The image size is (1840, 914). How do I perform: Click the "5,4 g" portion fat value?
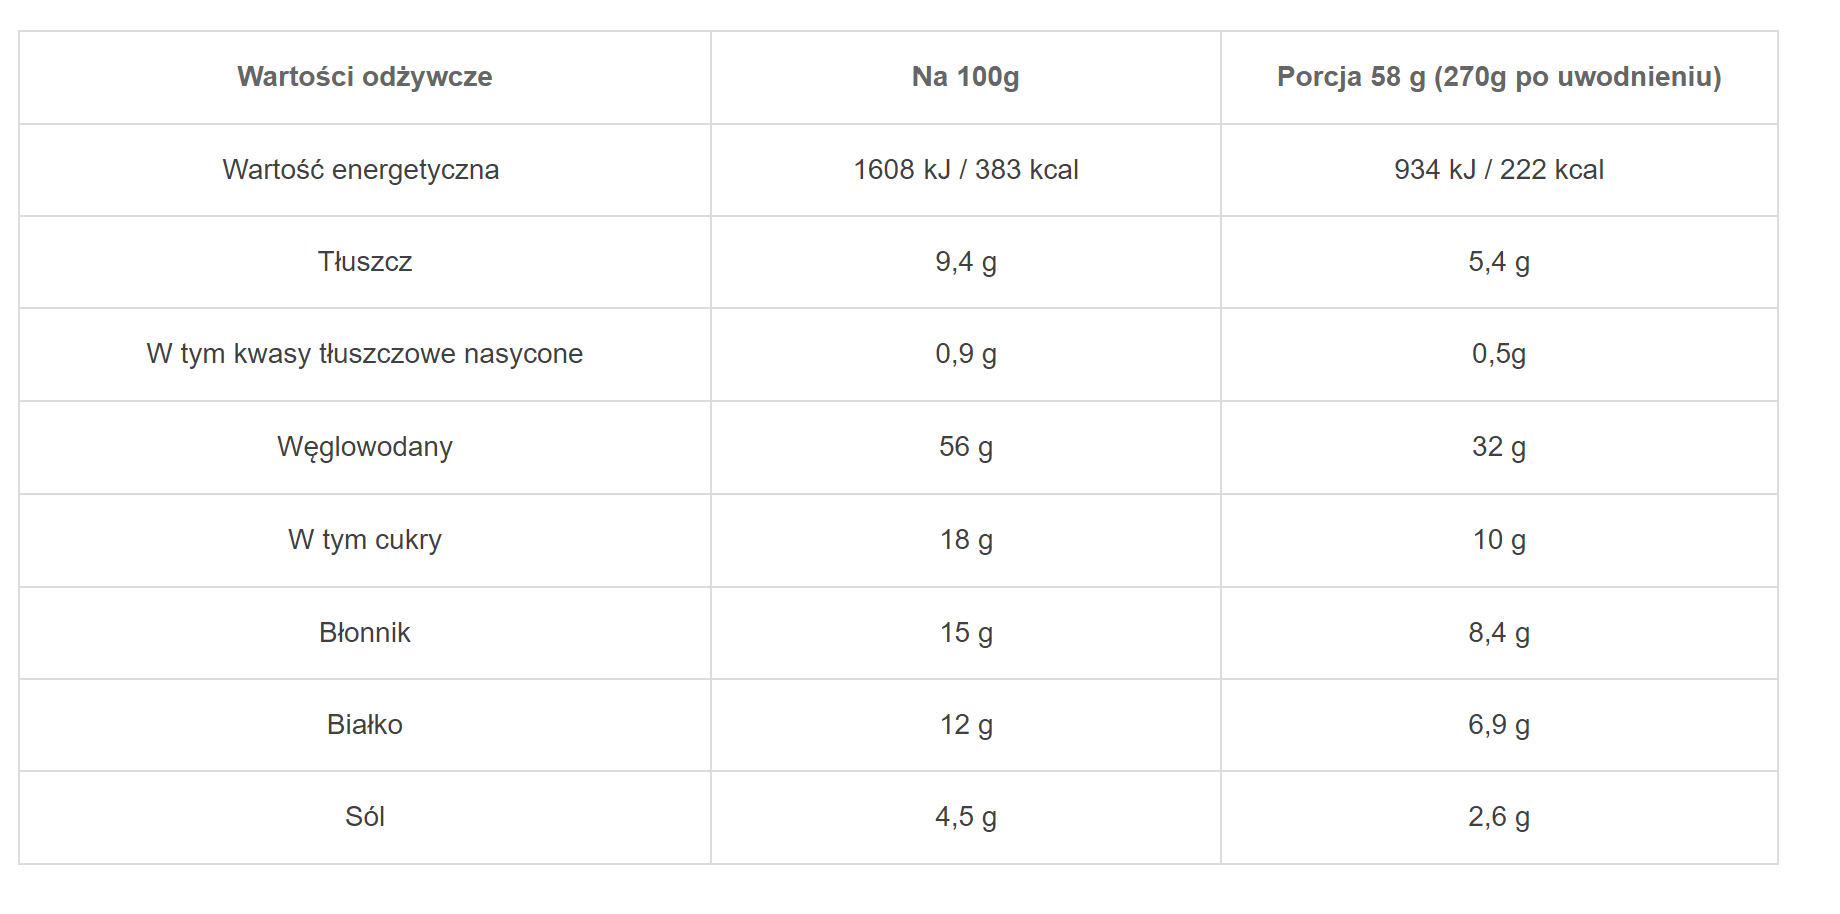pyautogui.click(x=1498, y=262)
